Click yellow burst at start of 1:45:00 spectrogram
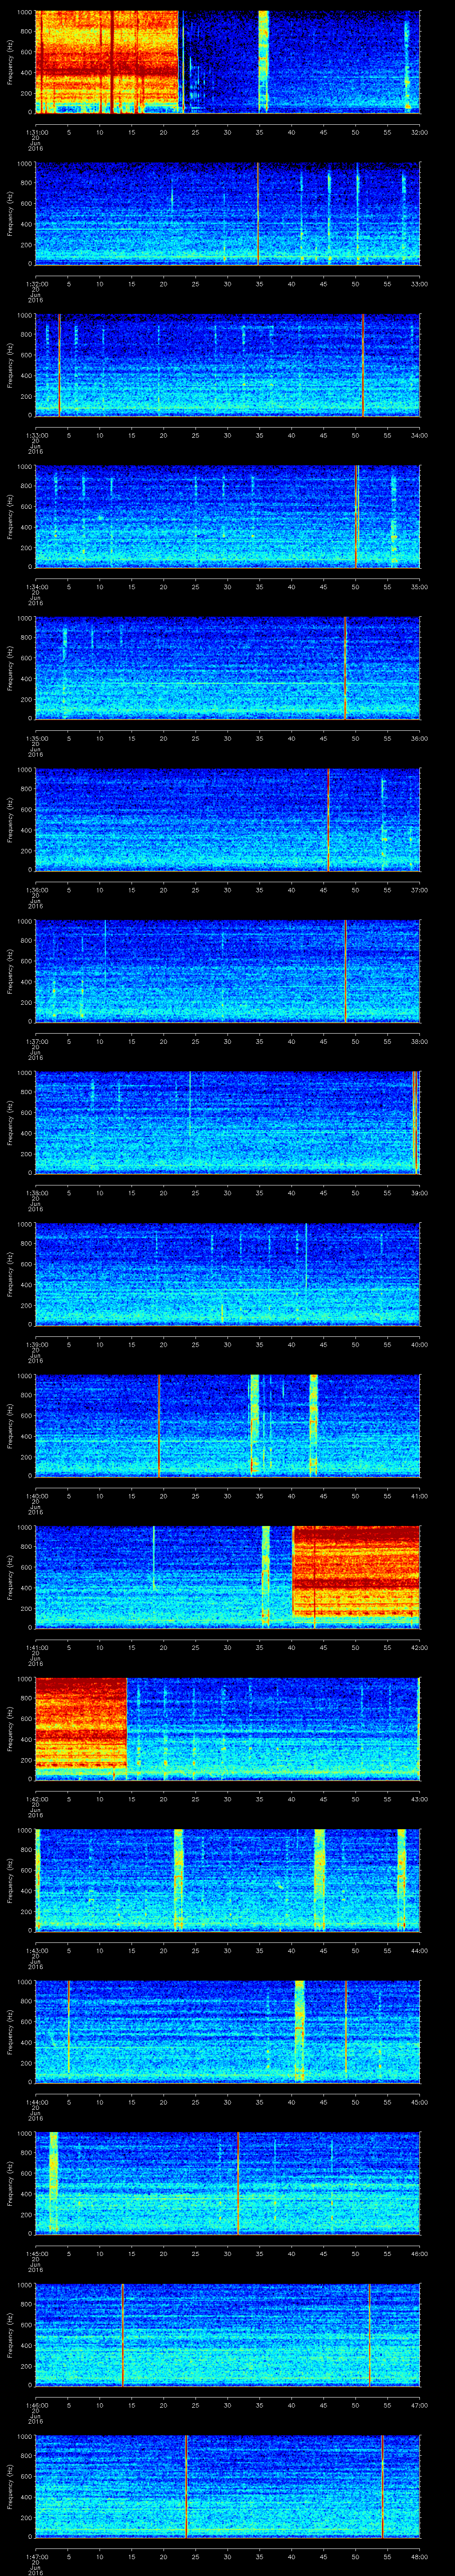This screenshot has height=2576, width=455. coord(53,2180)
